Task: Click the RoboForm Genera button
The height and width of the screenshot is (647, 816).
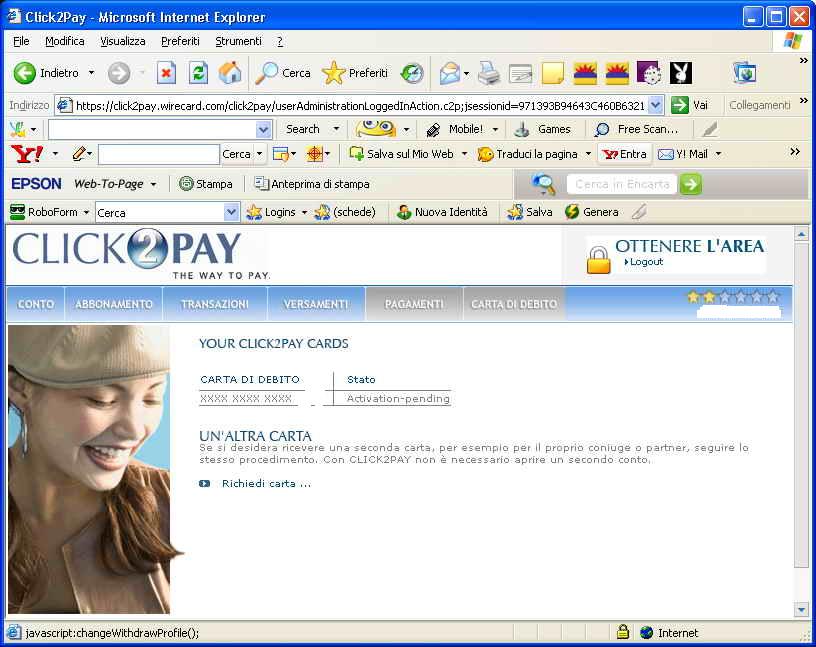Action: click(x=592, y=212)
